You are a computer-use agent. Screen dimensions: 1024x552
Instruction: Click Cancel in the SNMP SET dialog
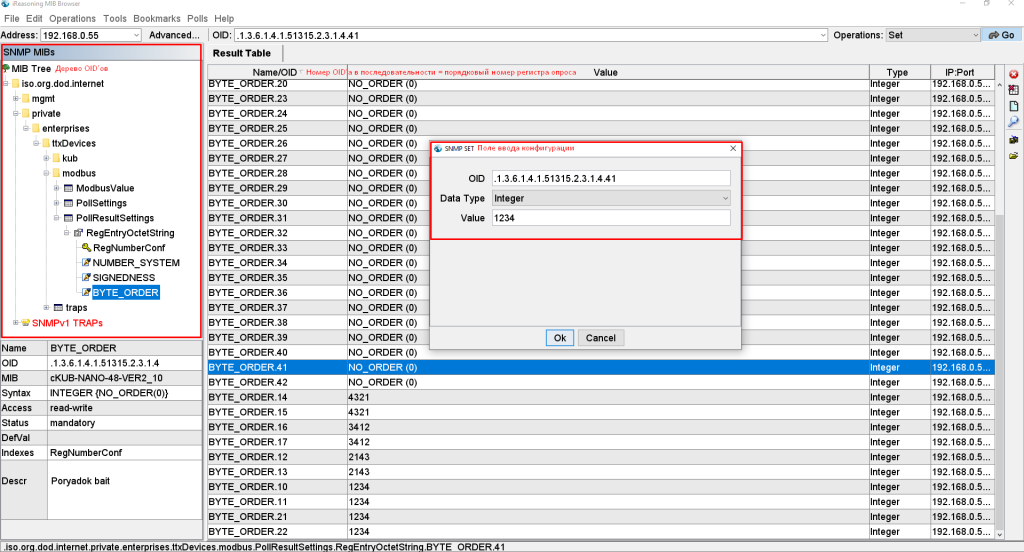click(600, 338)
